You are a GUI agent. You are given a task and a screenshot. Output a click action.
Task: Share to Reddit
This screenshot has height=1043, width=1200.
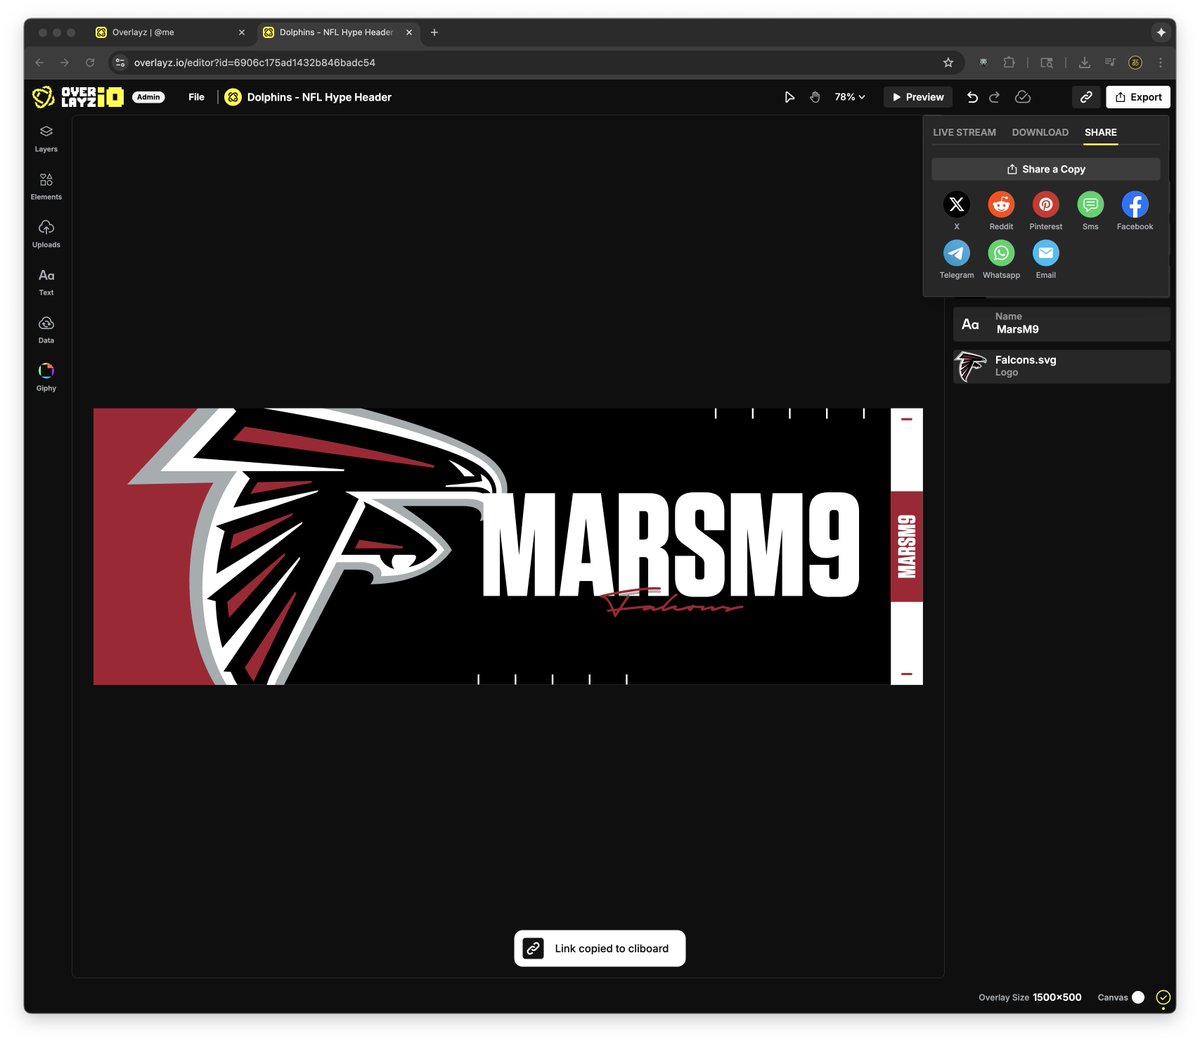(x=1001, y=210)
